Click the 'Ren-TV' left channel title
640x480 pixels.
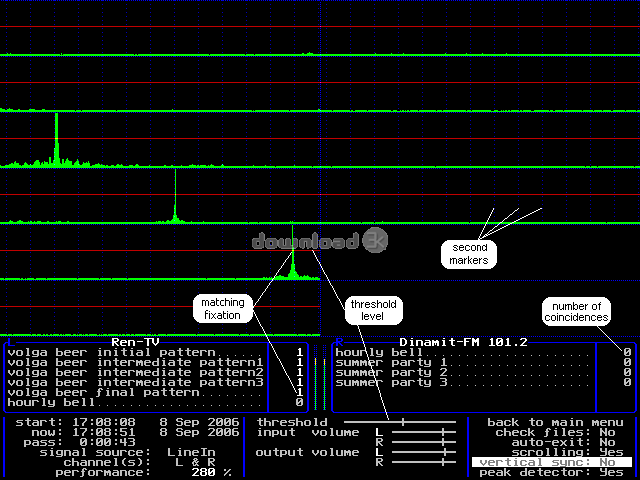[x=135, y=342]
